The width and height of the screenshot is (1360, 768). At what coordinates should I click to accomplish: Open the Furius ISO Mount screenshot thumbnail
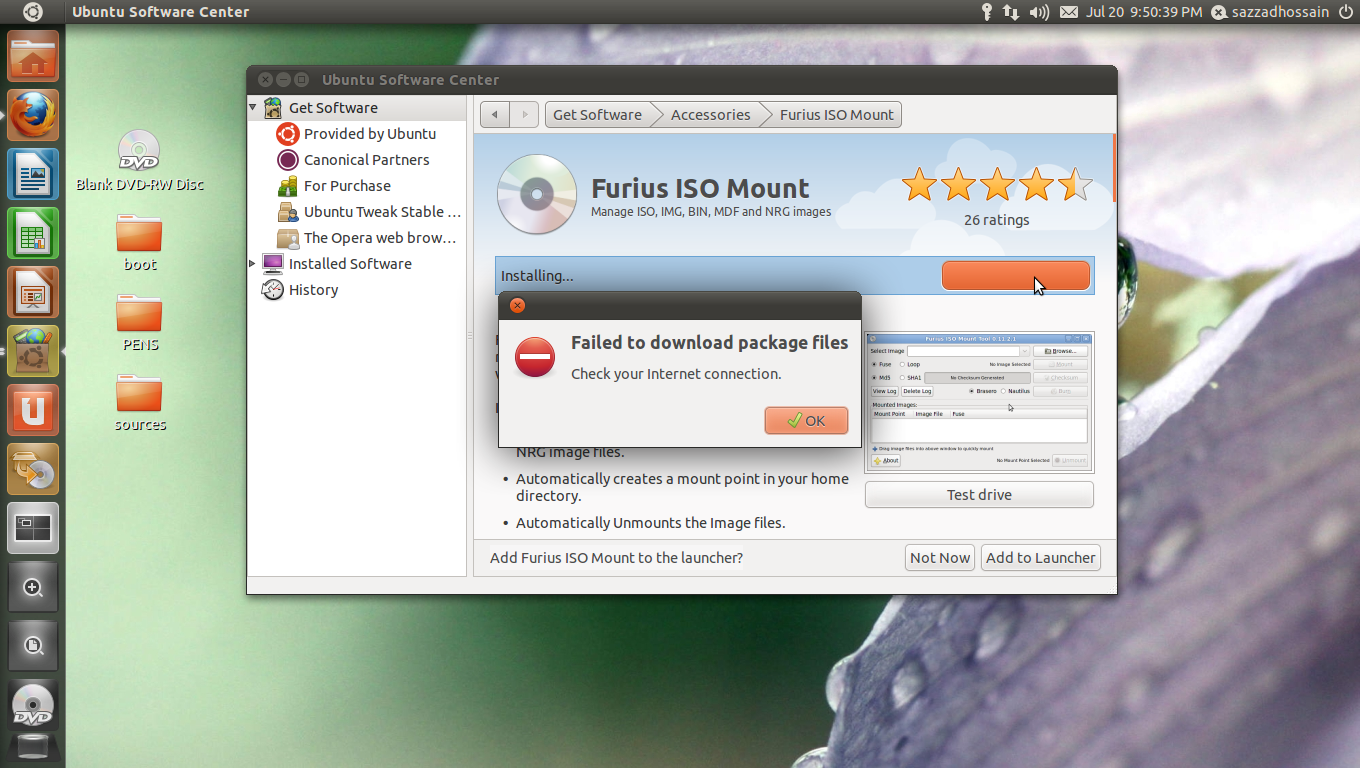coord(979,402)
